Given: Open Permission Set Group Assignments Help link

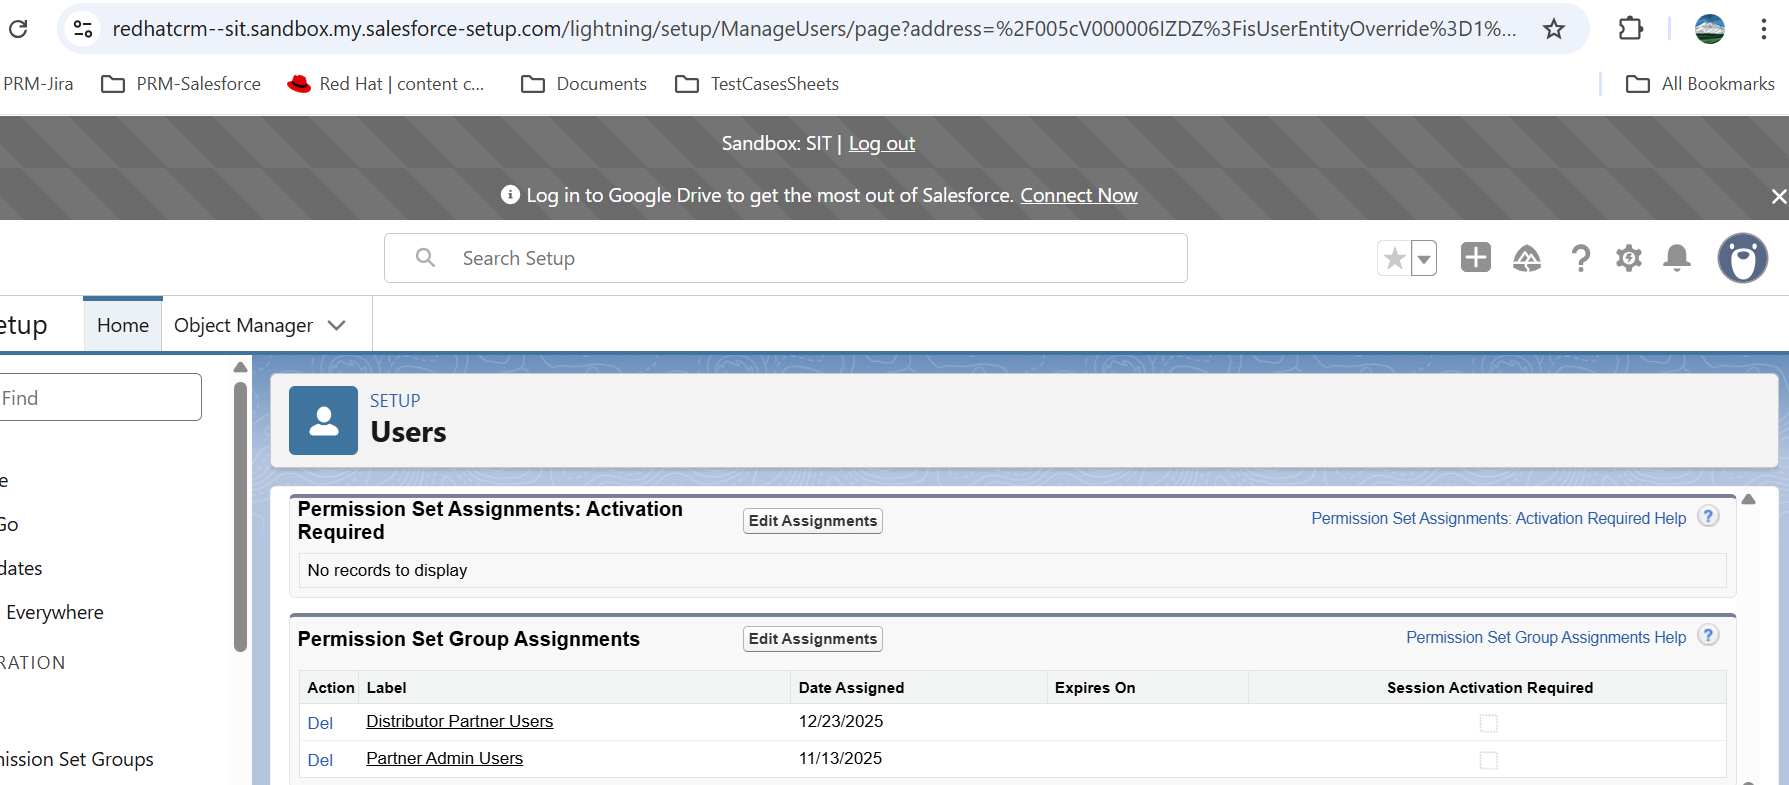Looking at the screenshot, I should point(1546,637).
